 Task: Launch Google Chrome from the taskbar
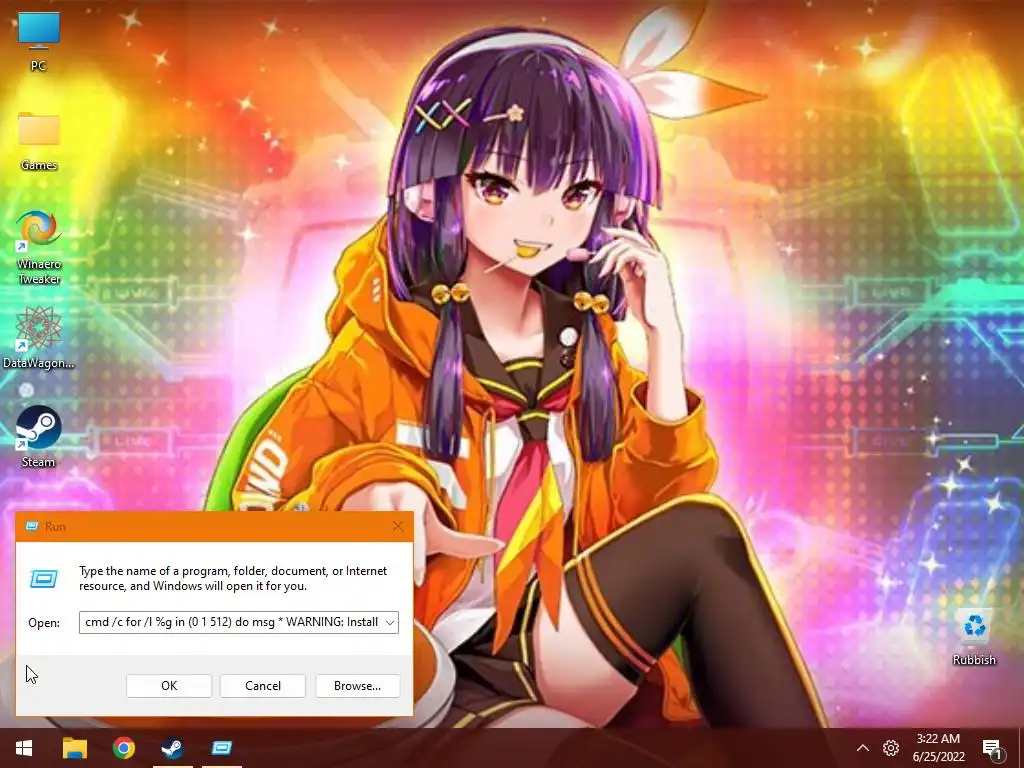123,748
